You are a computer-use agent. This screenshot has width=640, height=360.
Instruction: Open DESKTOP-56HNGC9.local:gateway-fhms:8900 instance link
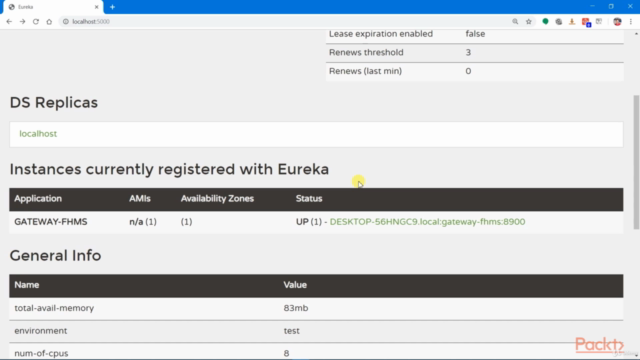[x=427, y=222]
